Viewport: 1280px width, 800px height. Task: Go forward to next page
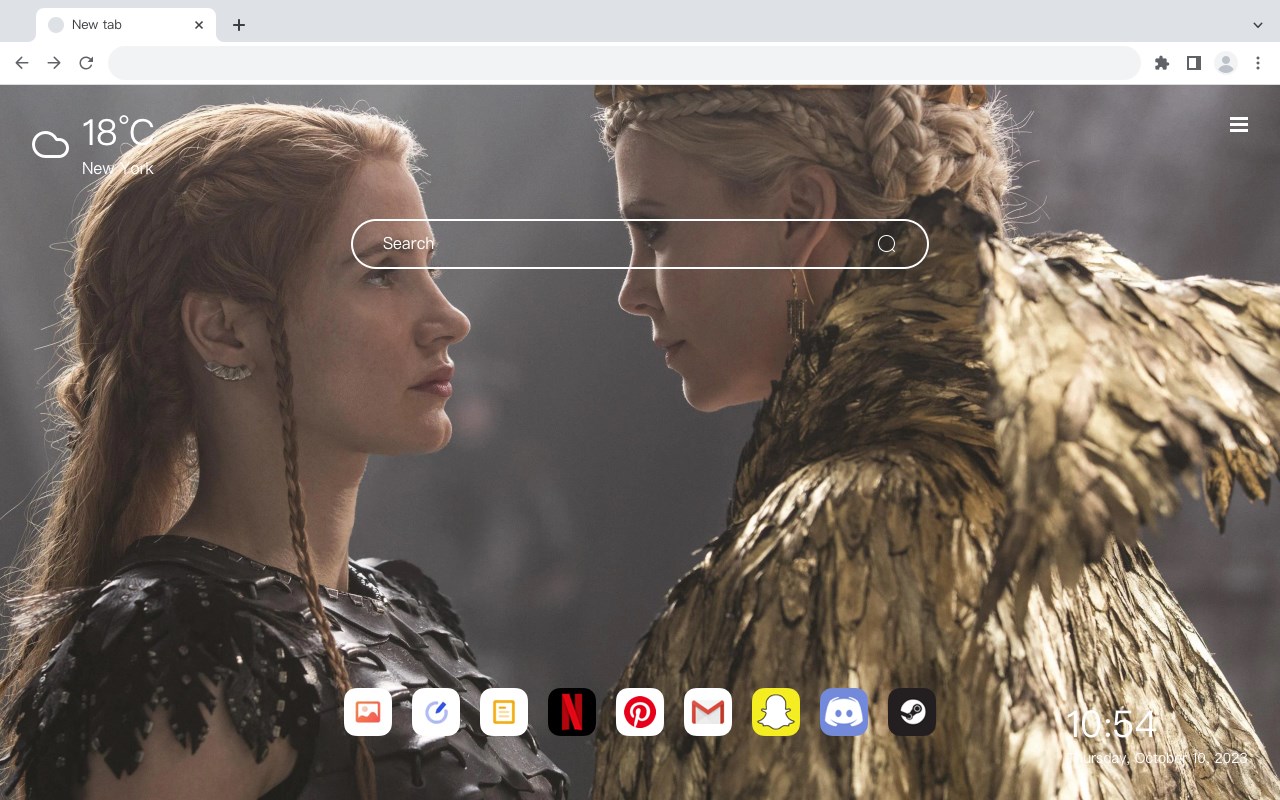click(54, 63)
